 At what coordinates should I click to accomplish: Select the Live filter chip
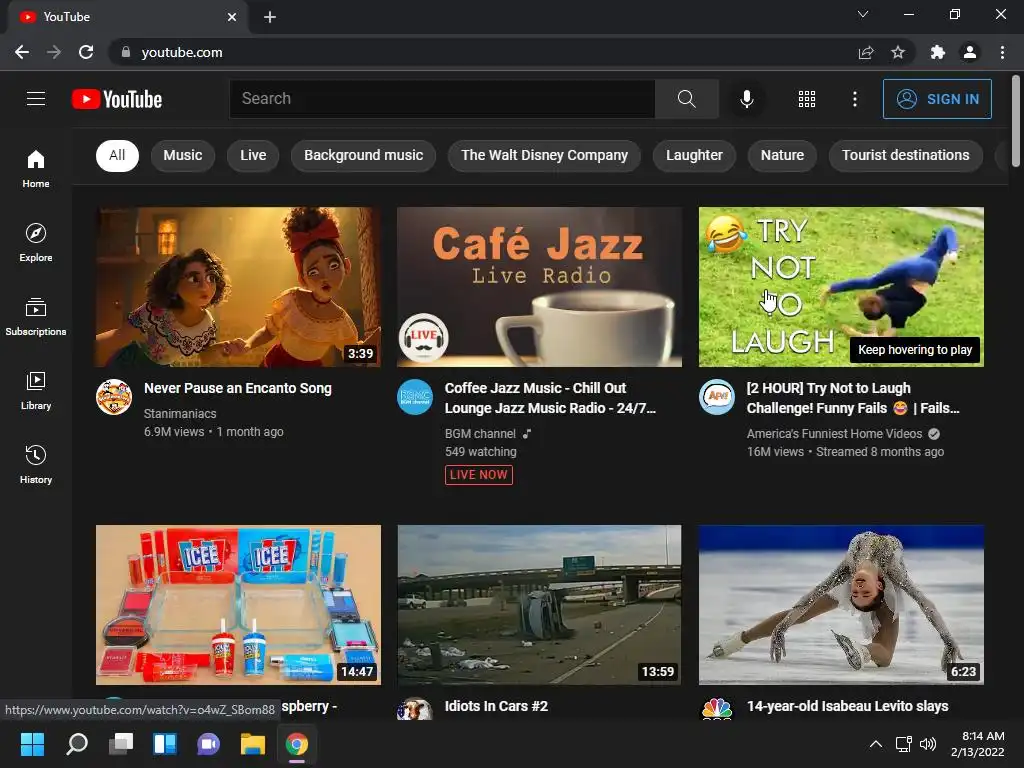(253, 155)
